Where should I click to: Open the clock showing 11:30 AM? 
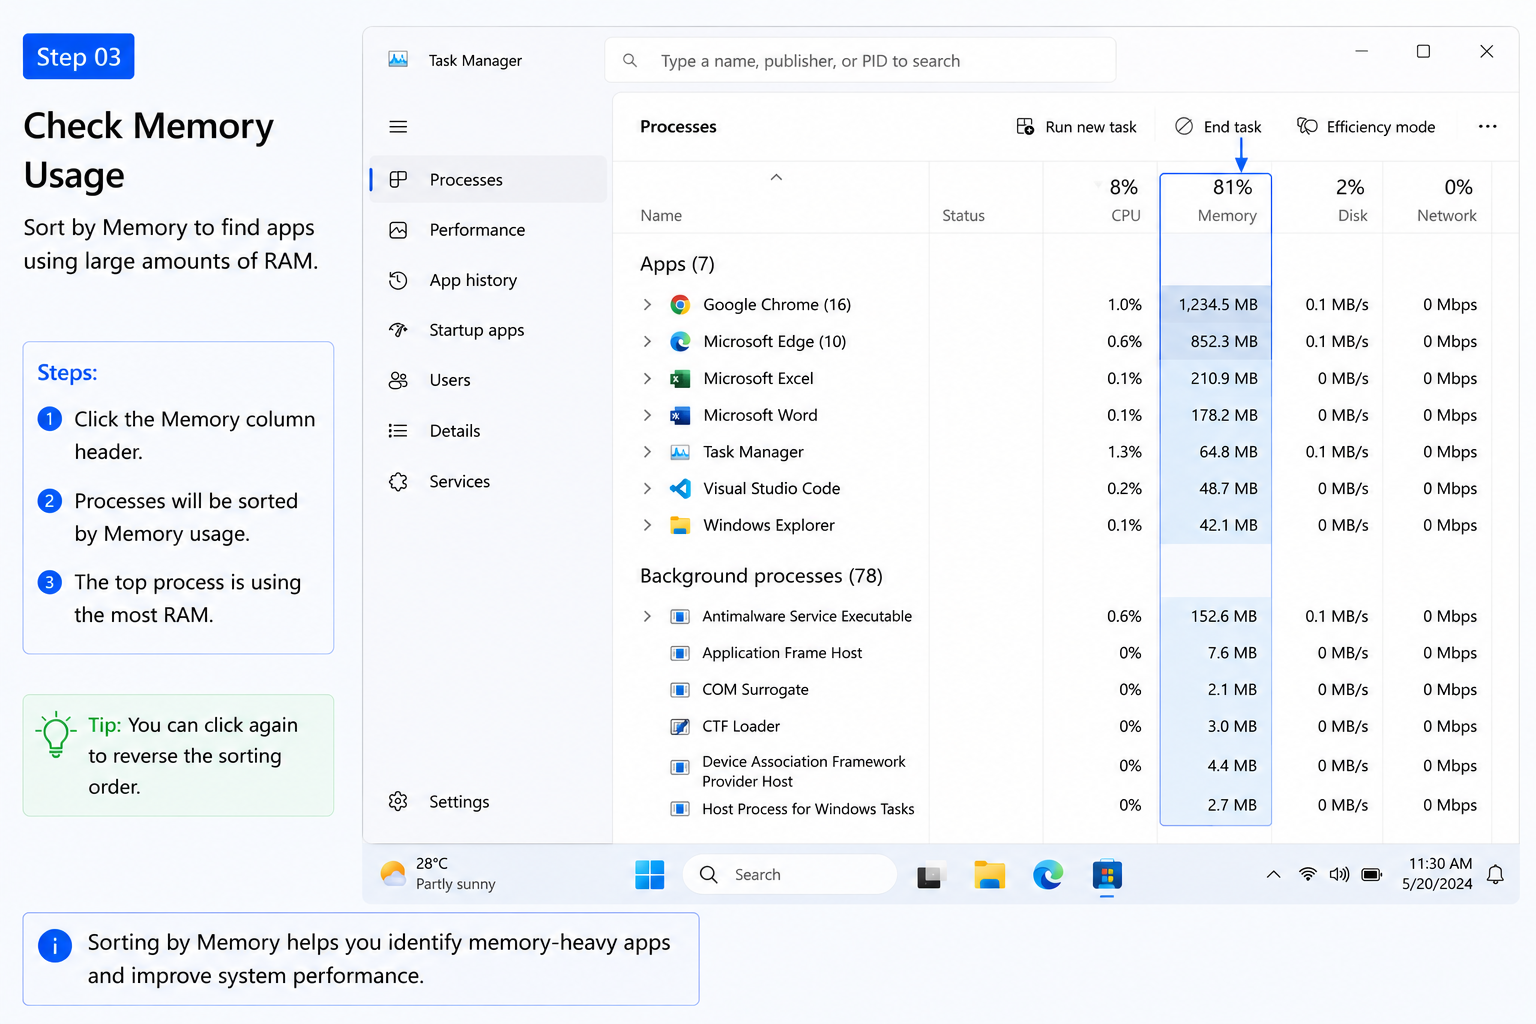point(1438,874)
